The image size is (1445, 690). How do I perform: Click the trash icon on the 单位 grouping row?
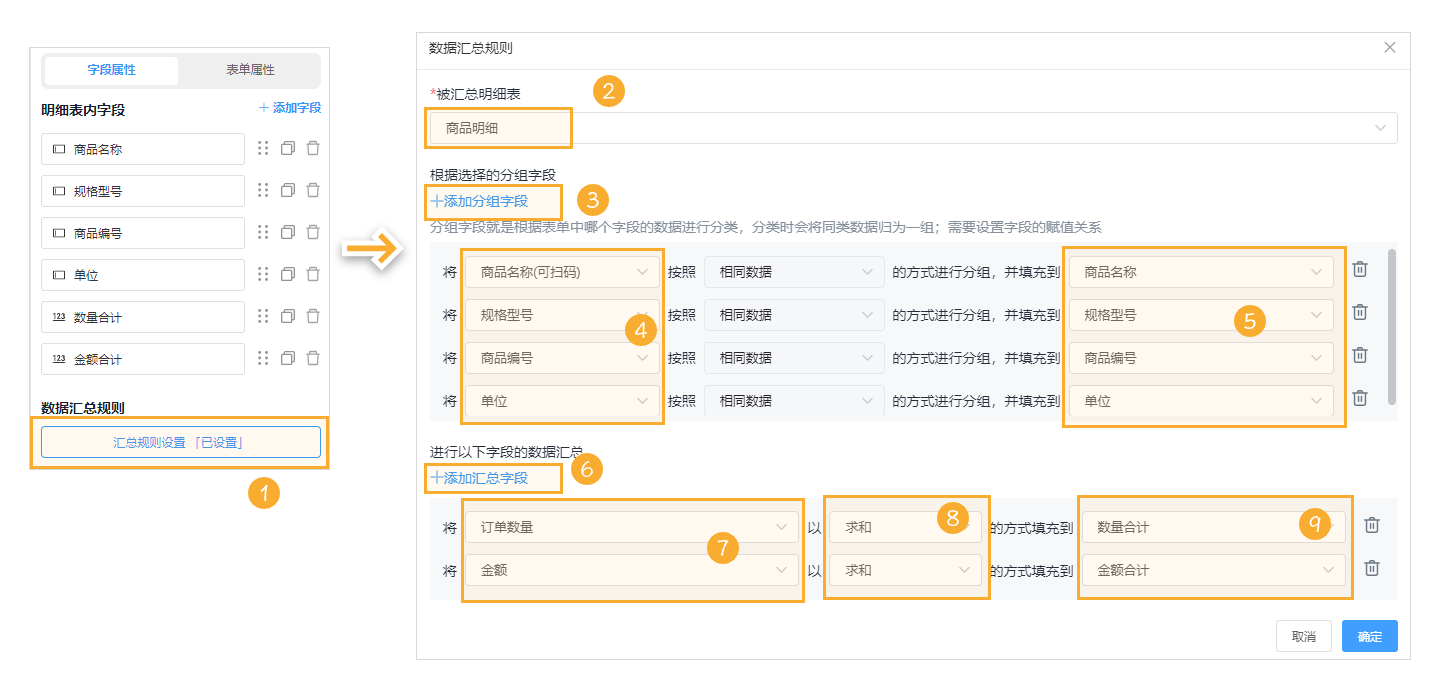[1360, 397]
